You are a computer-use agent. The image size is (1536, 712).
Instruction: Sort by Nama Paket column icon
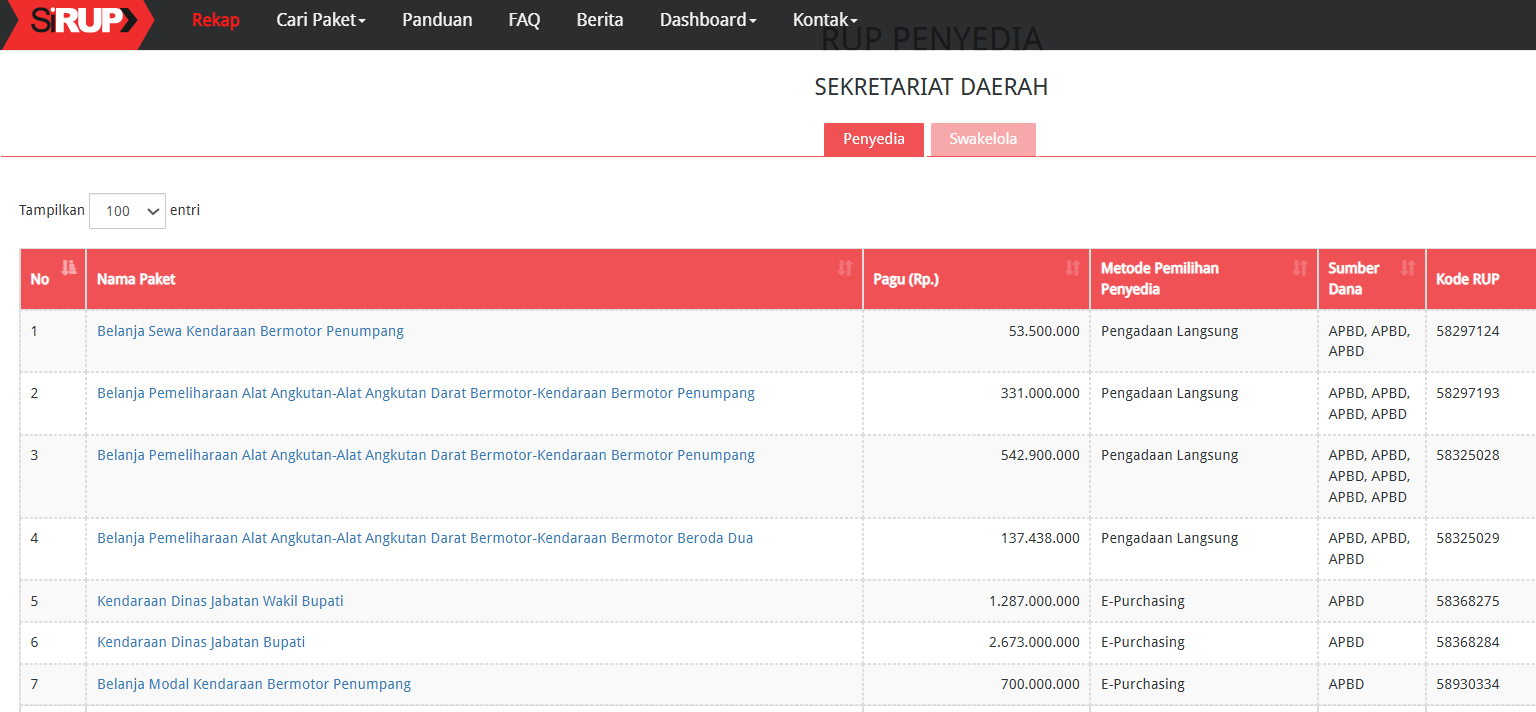pos(845,268)
